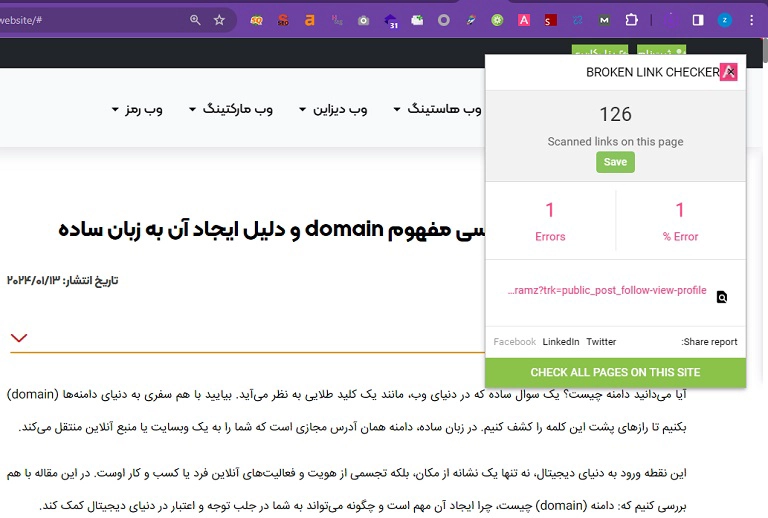Open the Extensions puzzle piece menu
This screenshot has height=518, width=768.
631,20
